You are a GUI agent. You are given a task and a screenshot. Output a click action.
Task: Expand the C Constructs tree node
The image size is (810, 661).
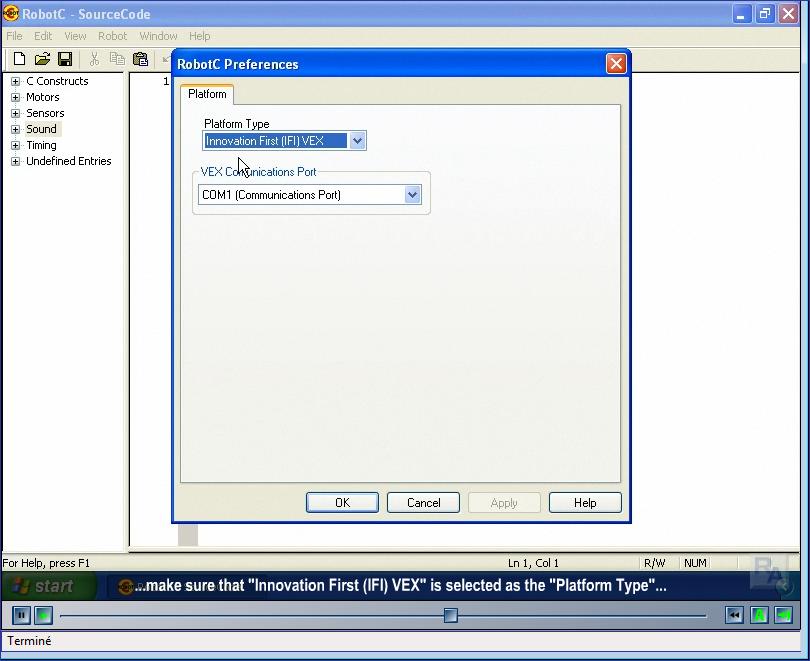click(15, 81)
